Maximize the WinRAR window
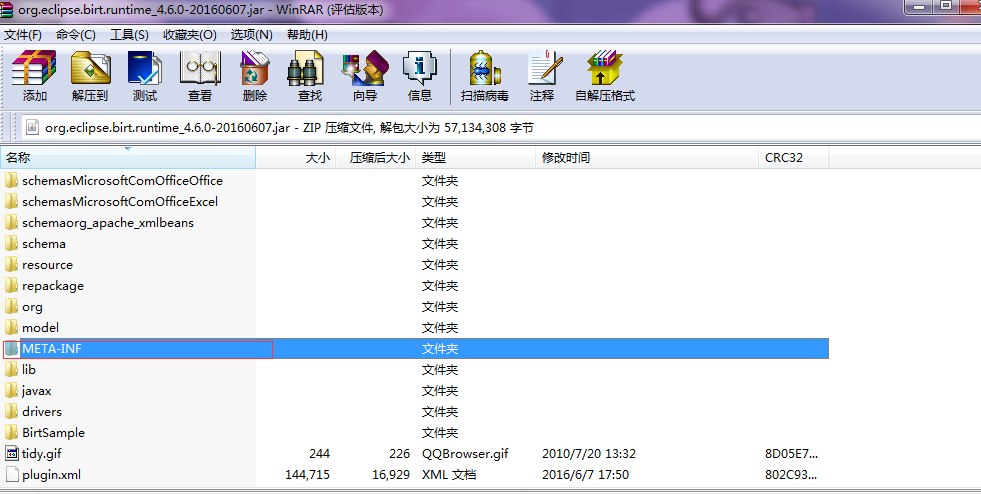Screen dimensions: 981x494 pos(947,6)
